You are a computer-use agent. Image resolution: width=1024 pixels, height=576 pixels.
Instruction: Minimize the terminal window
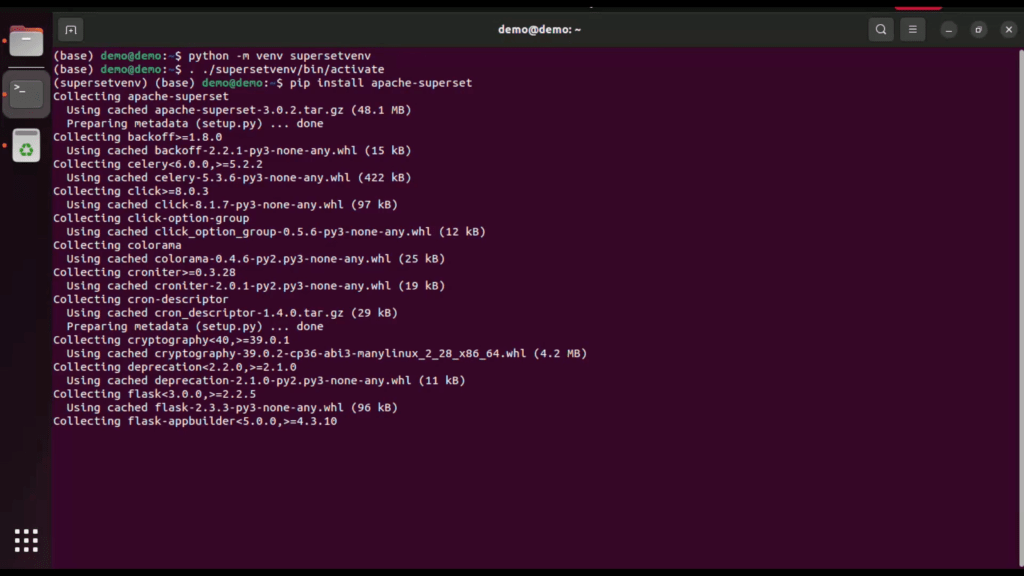click(949, 30)
